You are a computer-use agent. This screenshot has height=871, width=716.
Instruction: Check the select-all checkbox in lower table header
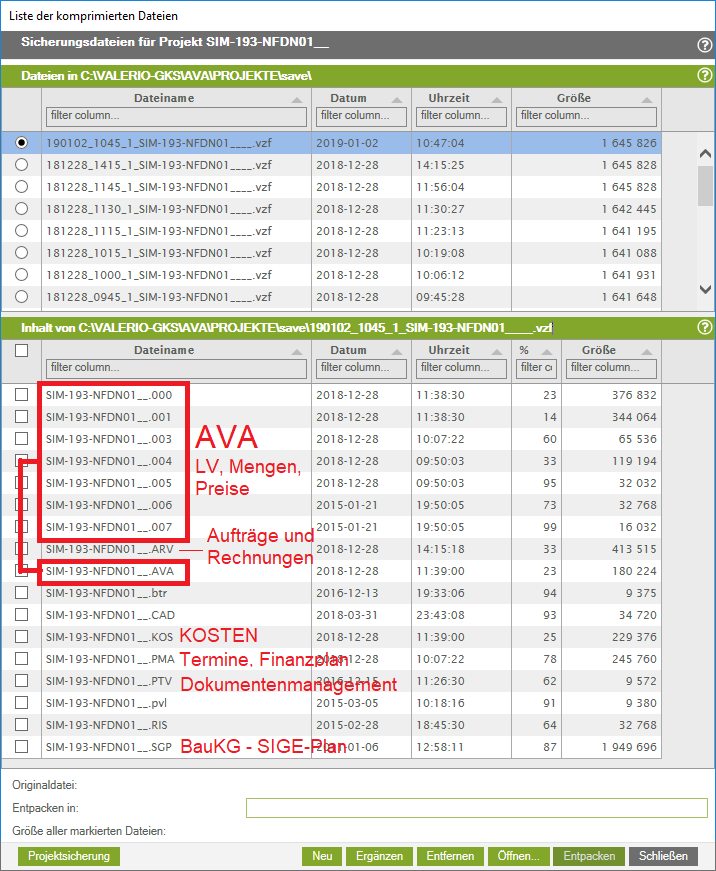pos(22,351)
